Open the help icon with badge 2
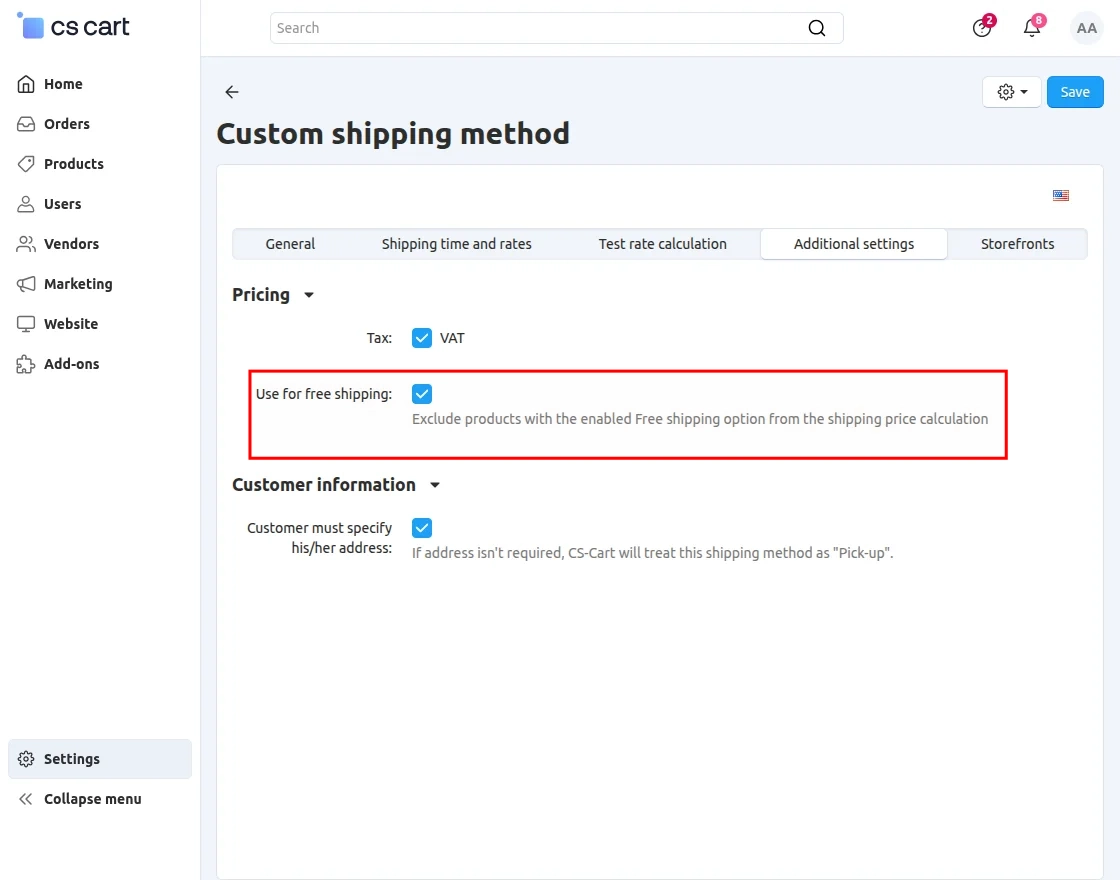Viewport: 1120px width, 880px height. coord(982,27)
